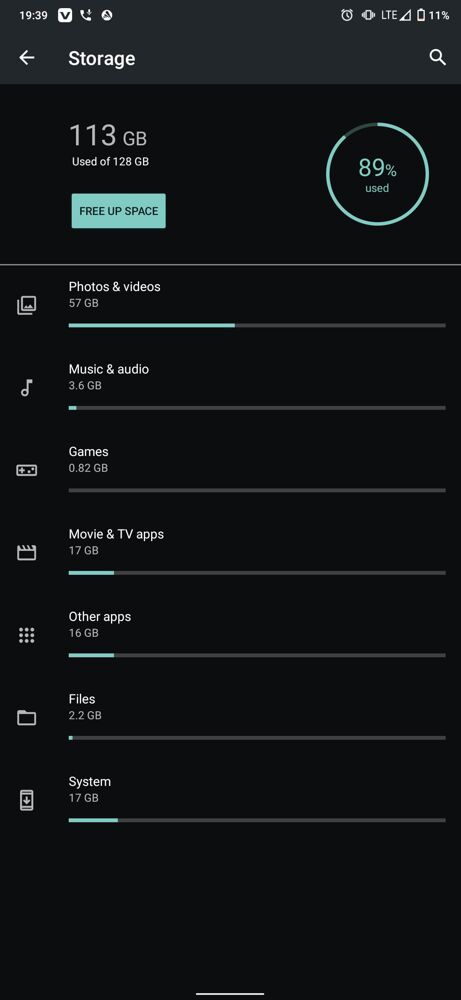The image size is (461, 1000).
Task: Tap the System download icon
Action: pos(26,800)
